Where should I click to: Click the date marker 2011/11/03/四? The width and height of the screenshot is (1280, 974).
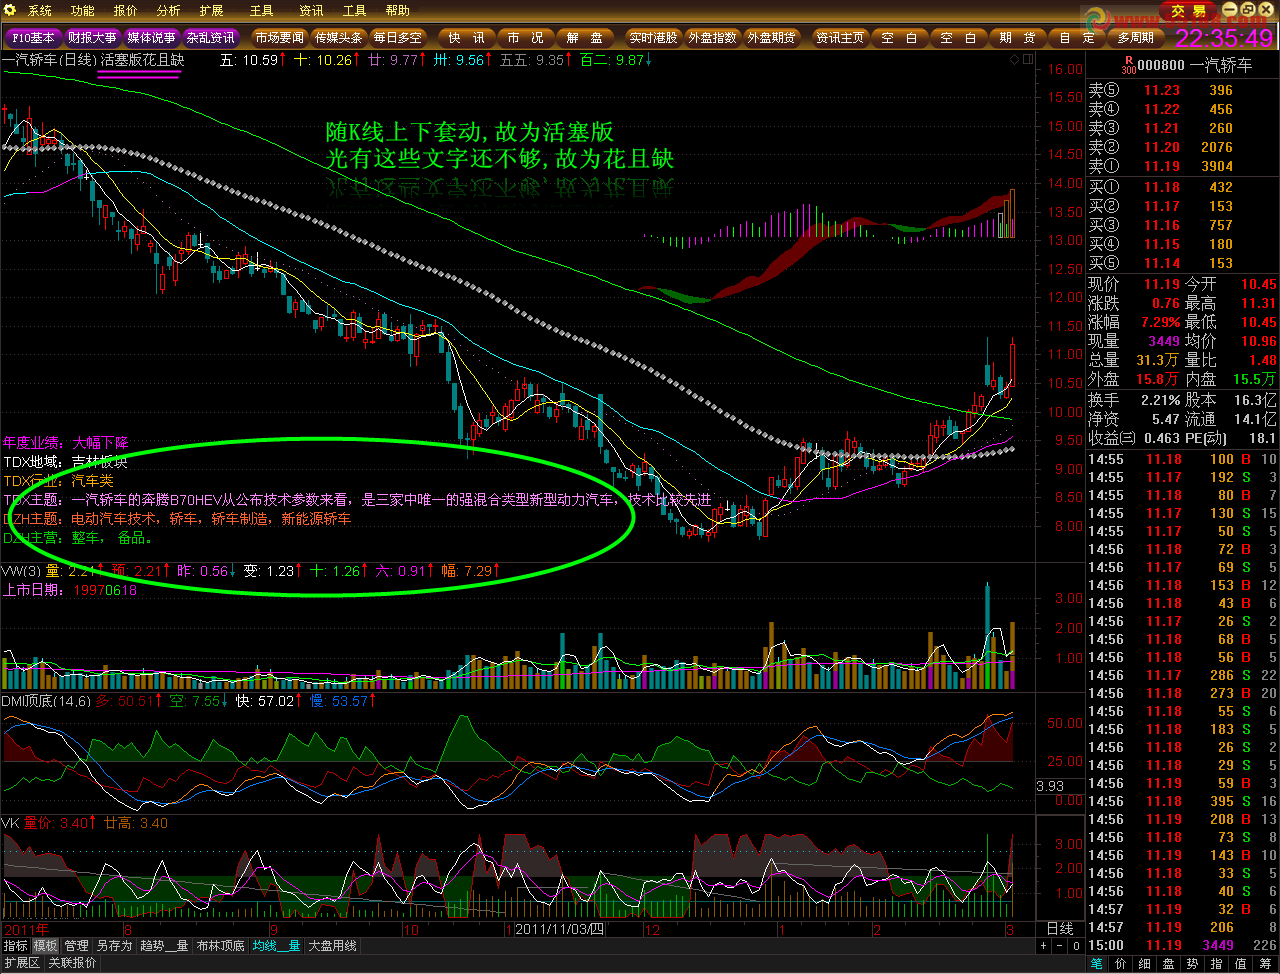click(x=560, y=929)
